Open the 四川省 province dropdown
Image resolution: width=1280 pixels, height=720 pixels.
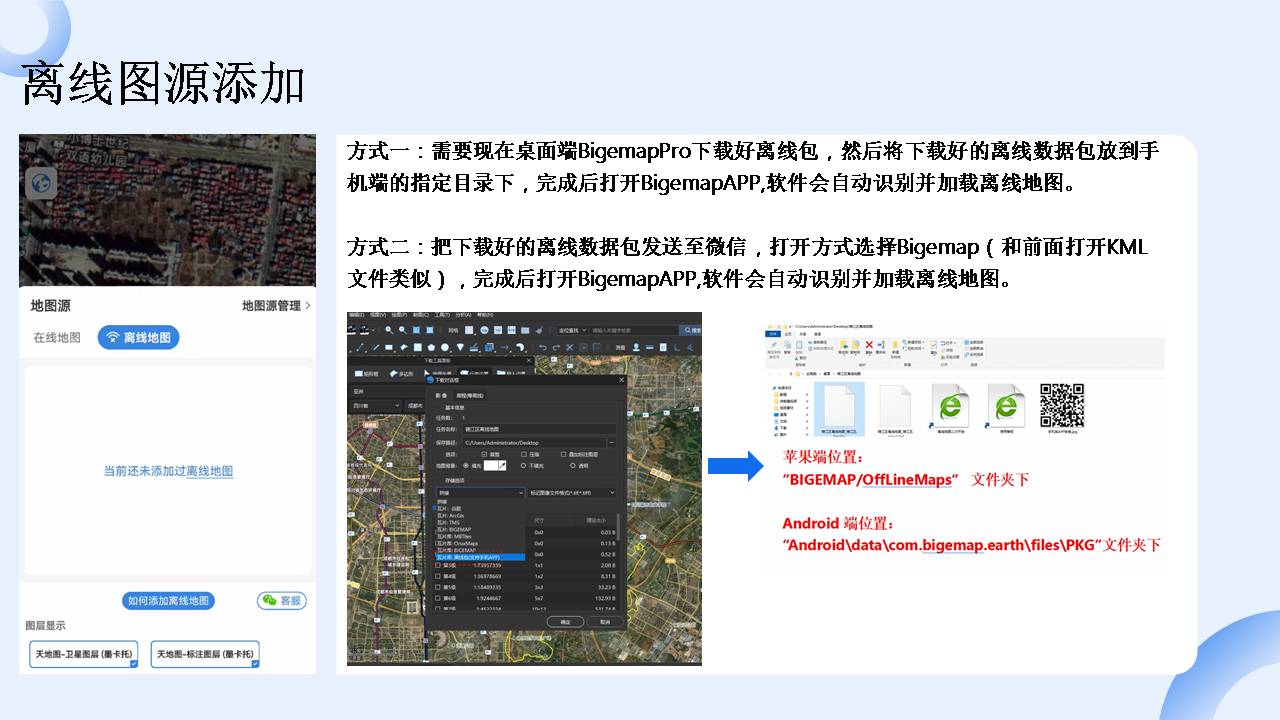click(376, 405)
